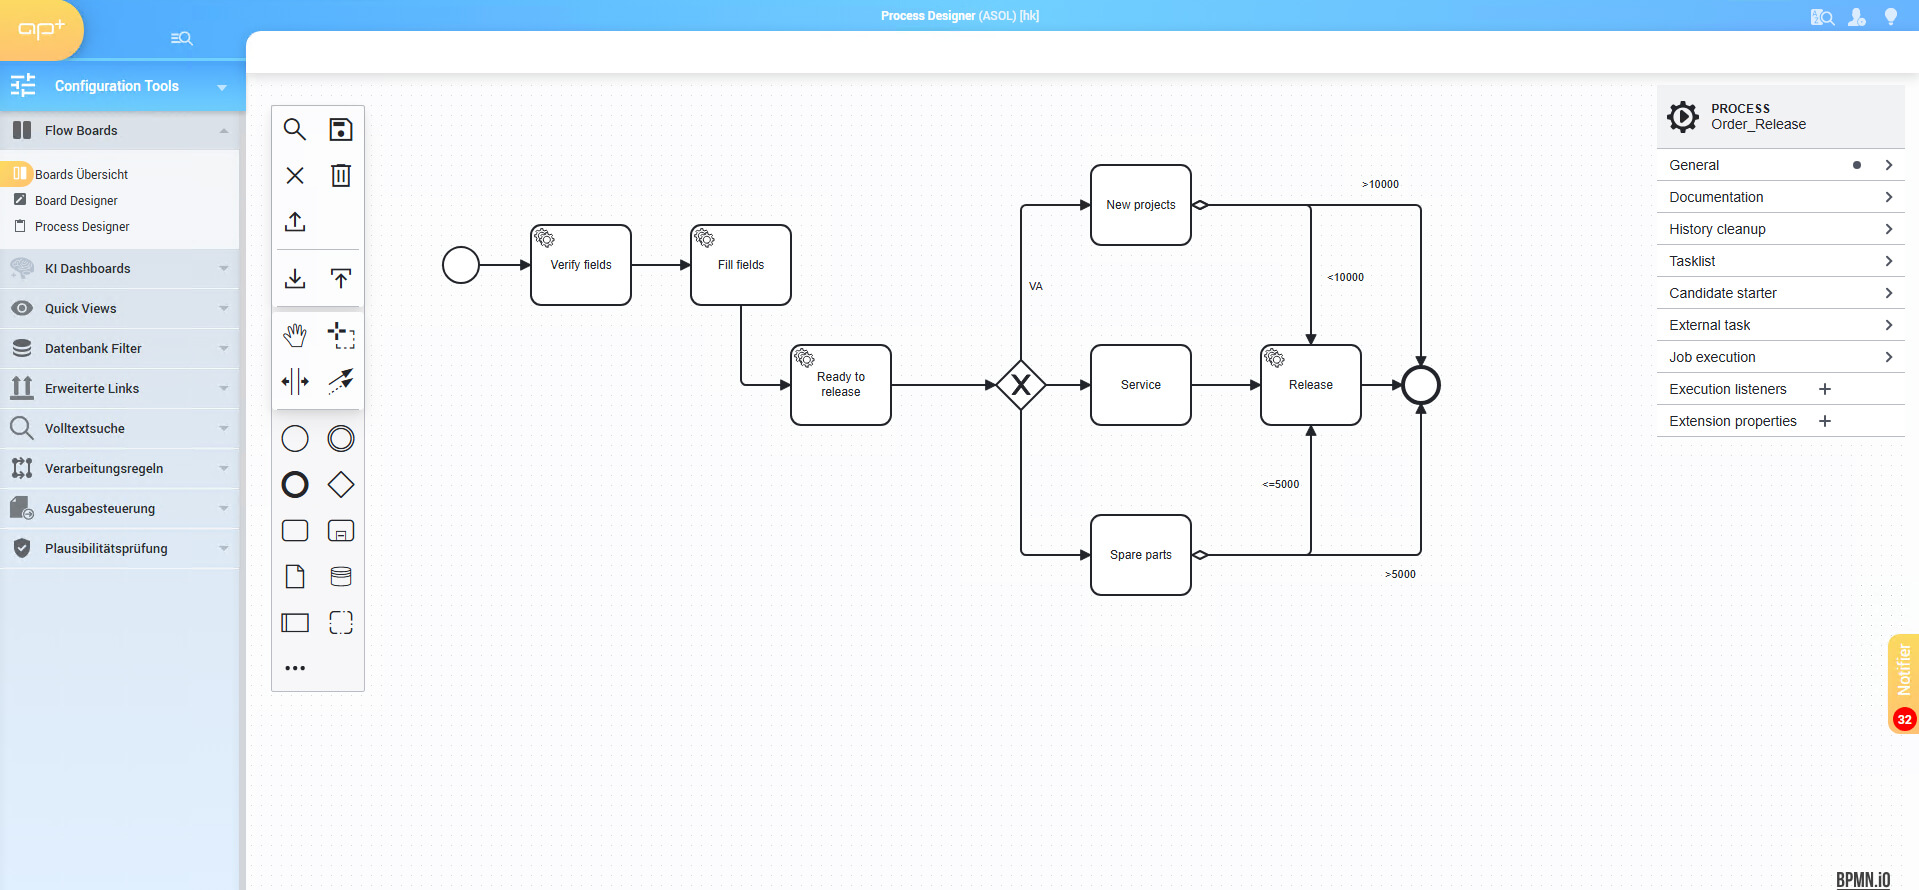Image resolution: width=1919 pixels, height=890 pixels.
Task: Expand the Candidate starter section
Action: [x=1780, y=293]
